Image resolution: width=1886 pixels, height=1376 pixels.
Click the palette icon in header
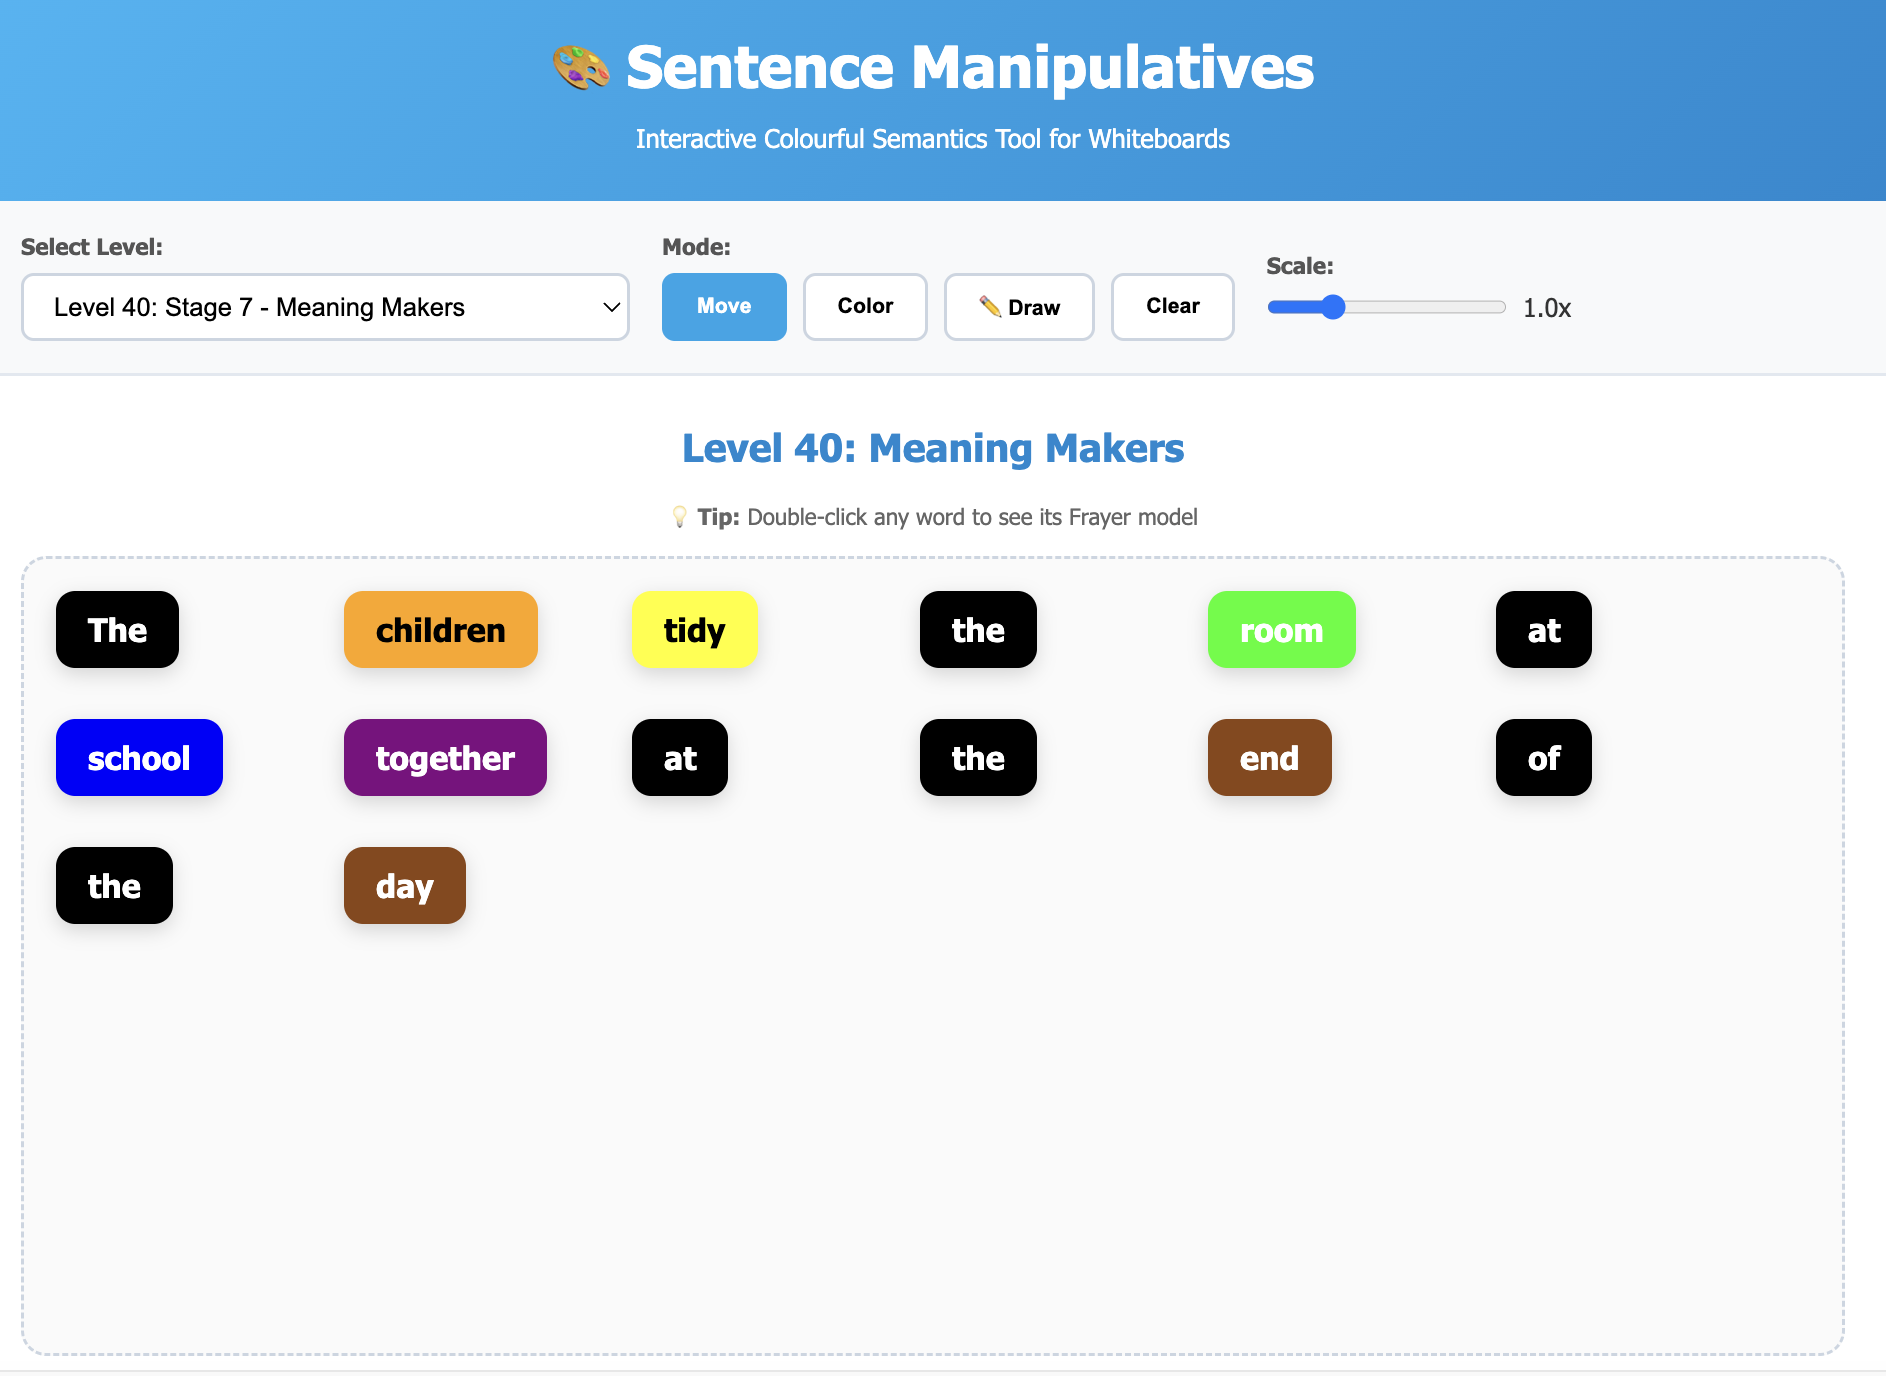click(x=581, y=68)
